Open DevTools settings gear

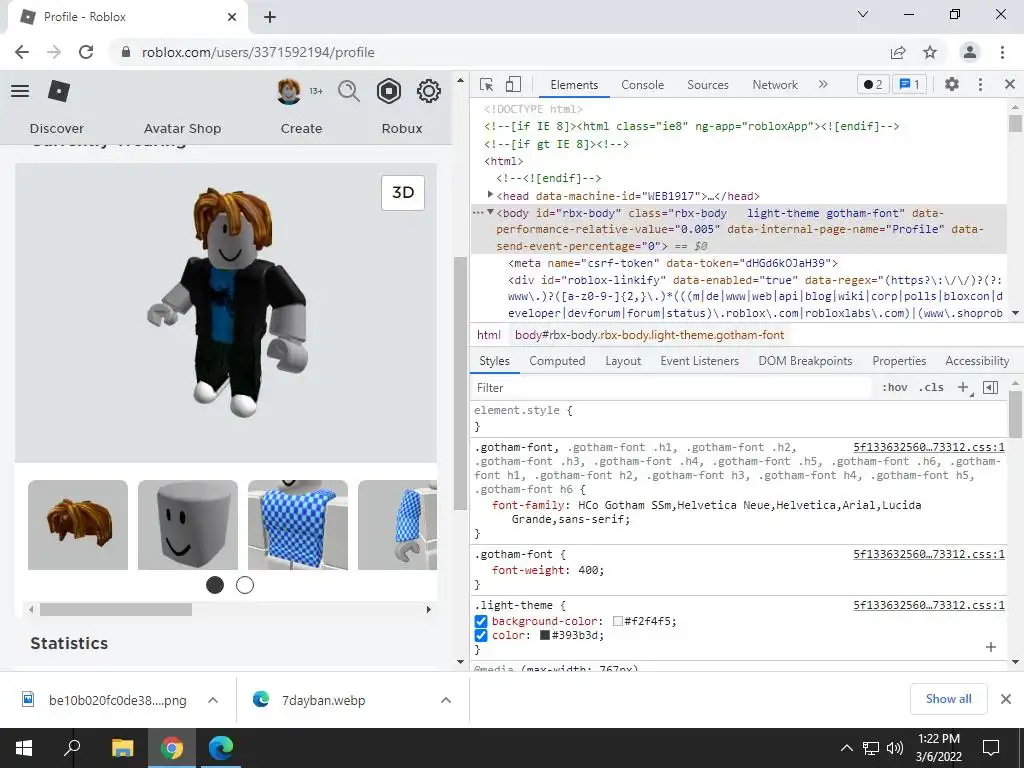952,84
